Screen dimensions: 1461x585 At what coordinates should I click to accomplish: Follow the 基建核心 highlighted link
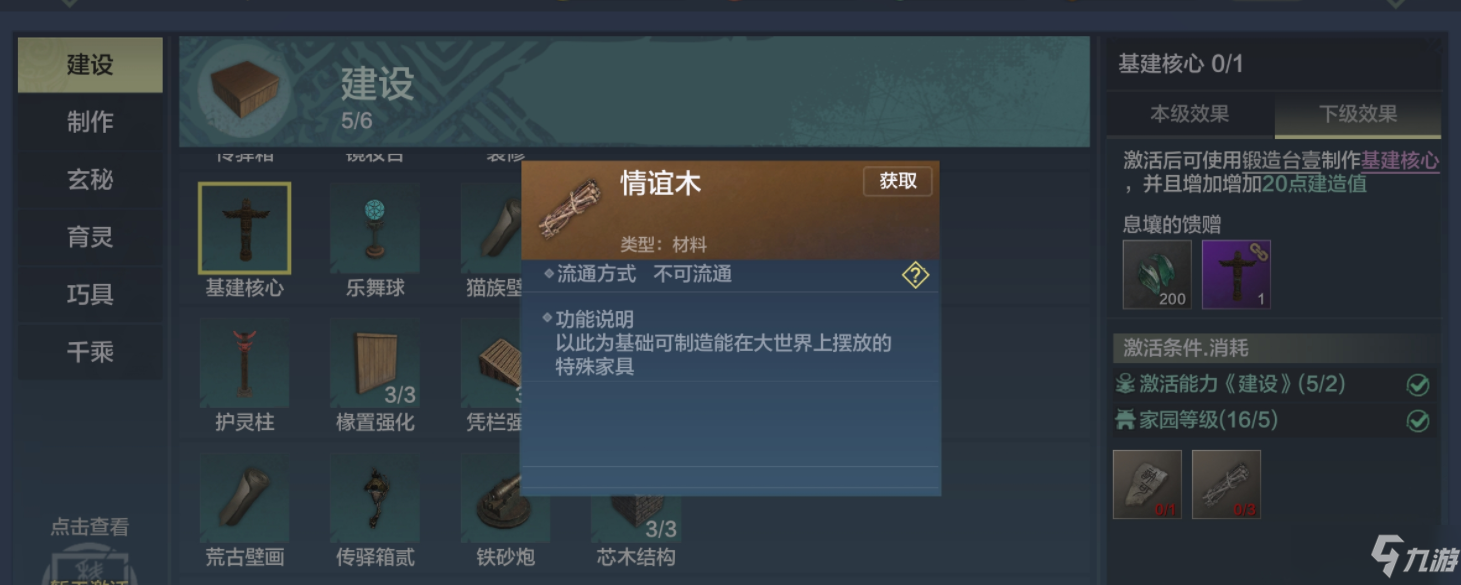1400,160
